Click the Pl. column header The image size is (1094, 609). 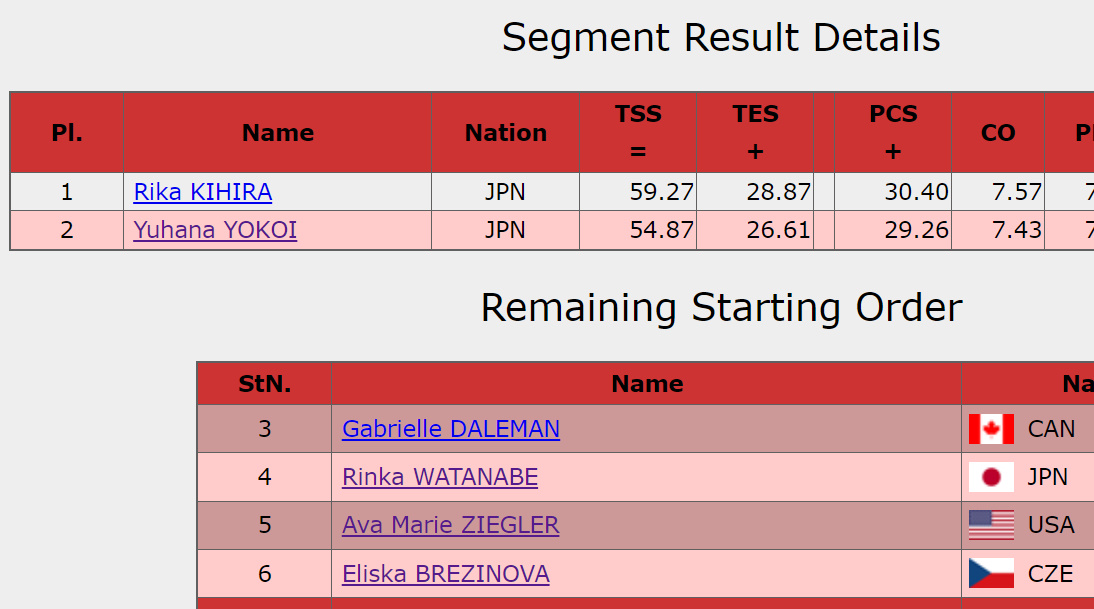tap(67, 133)
